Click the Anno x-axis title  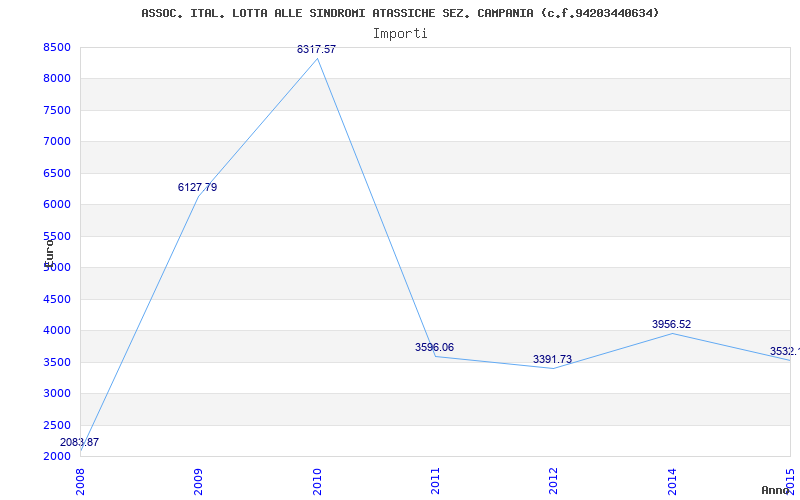[779, 490]
